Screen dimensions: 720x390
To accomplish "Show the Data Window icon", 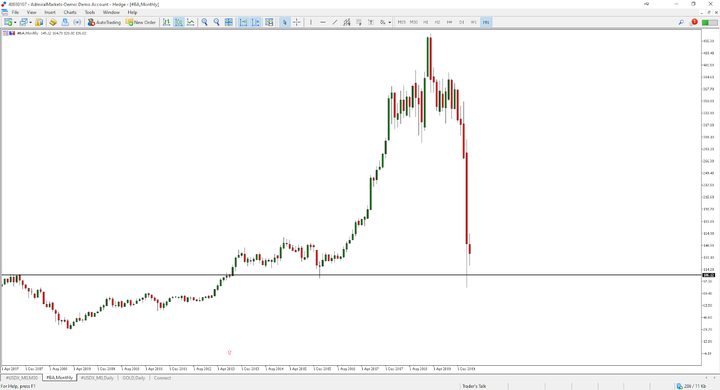I will click(x=53, y=22).
